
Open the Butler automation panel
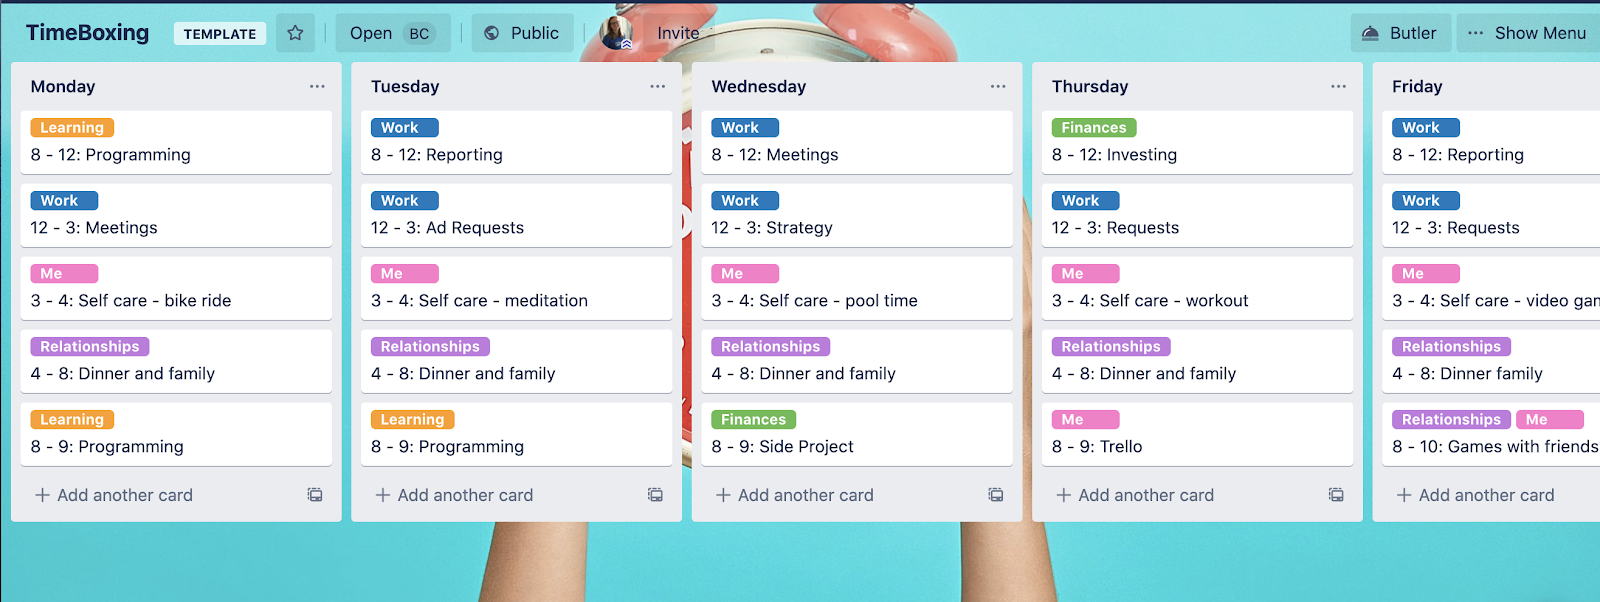tap(1398, 33)
